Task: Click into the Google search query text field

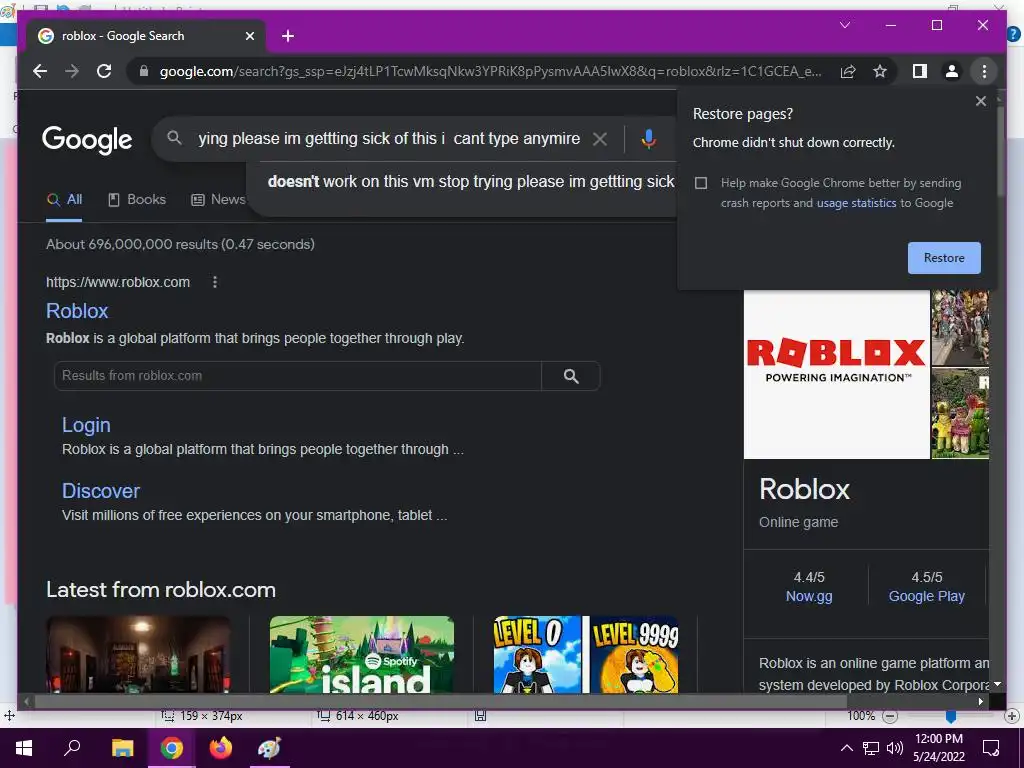Action: 389,138
